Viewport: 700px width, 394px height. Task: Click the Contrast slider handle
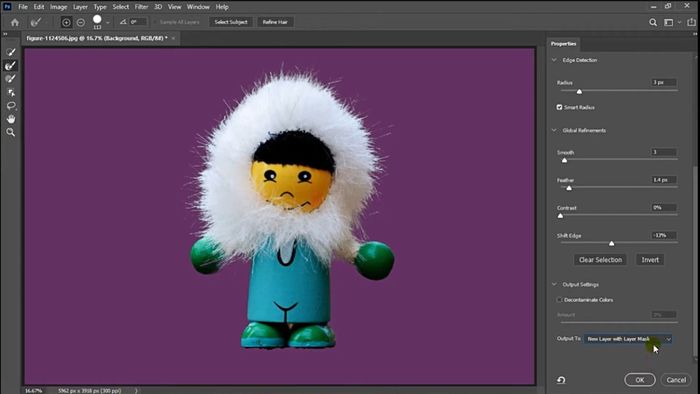click(x=560, y=216)
